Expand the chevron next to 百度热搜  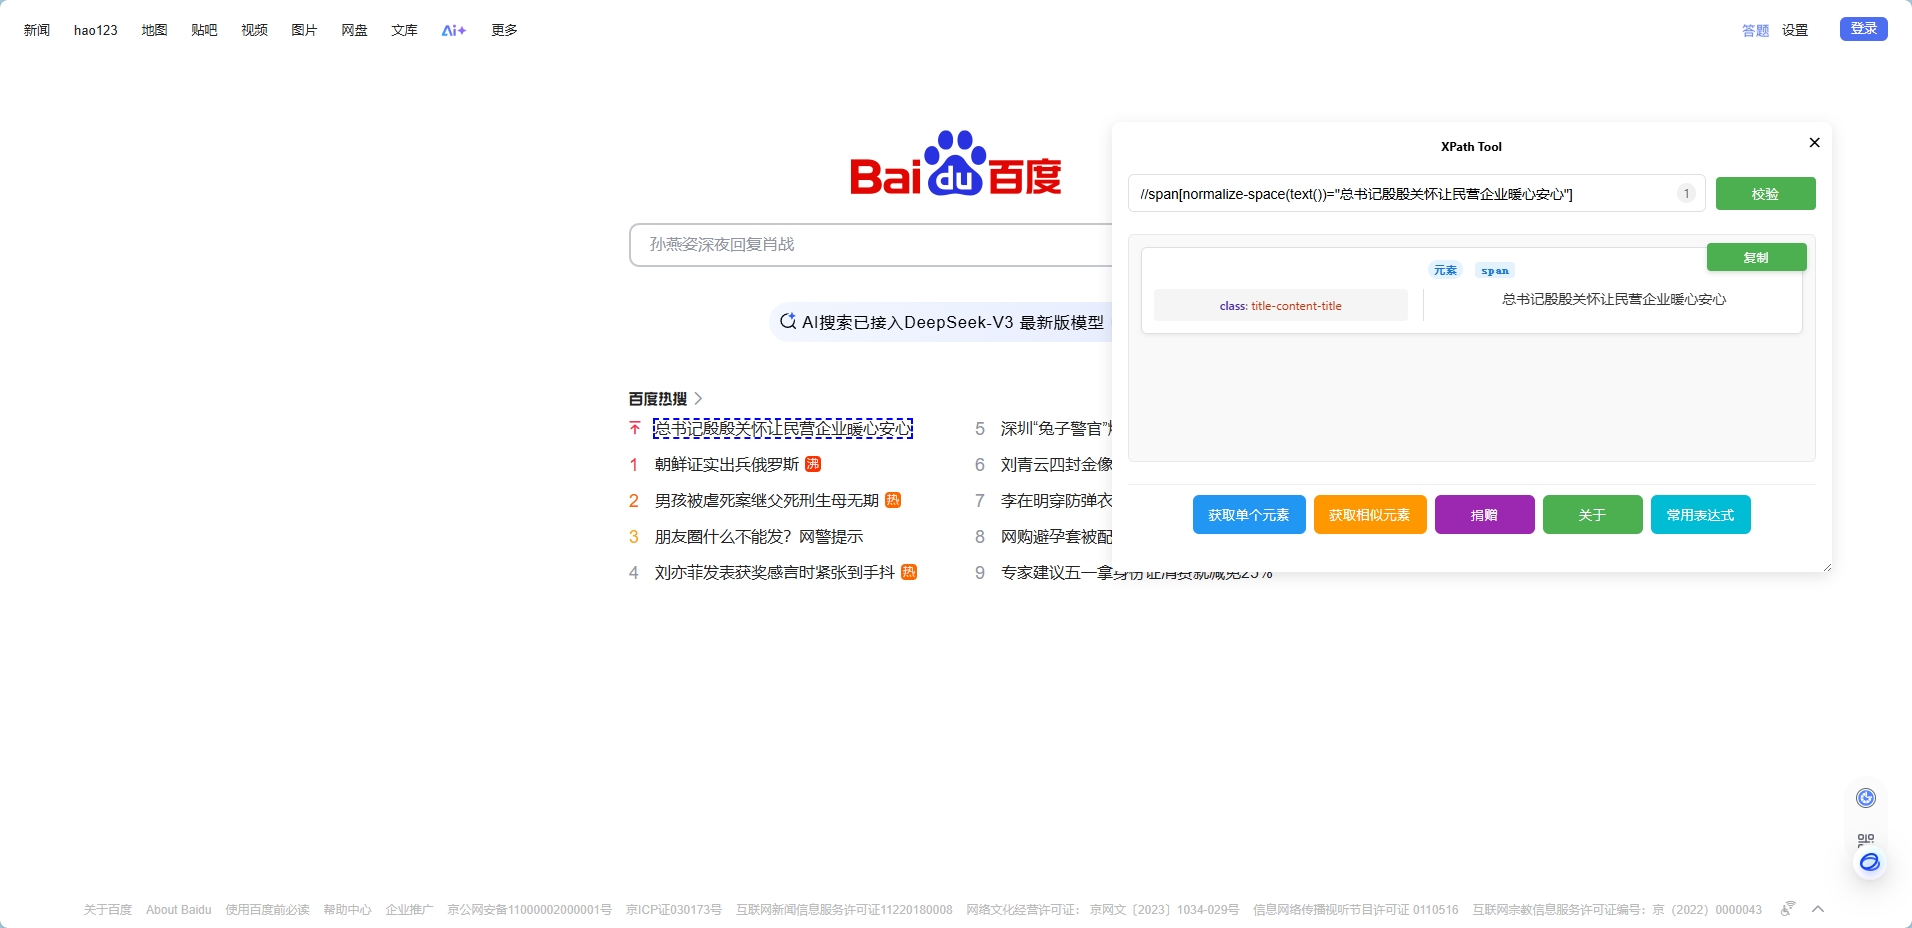(698, 398)
